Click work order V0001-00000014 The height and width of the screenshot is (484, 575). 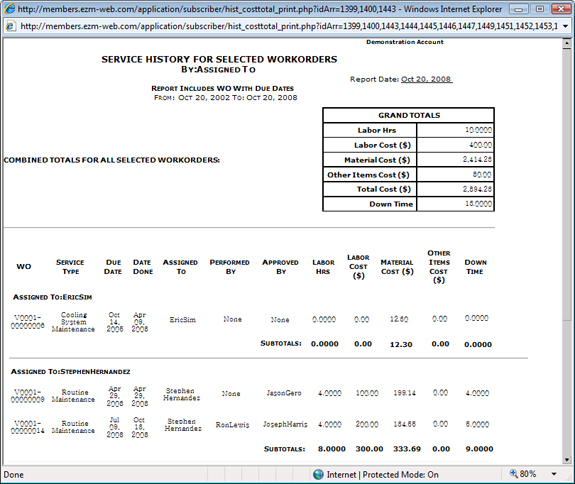click(28, 427)
